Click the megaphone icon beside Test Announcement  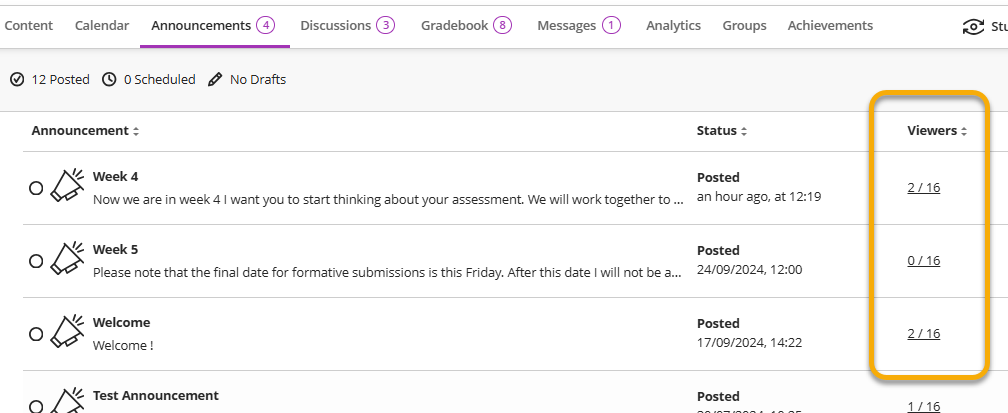67,400
